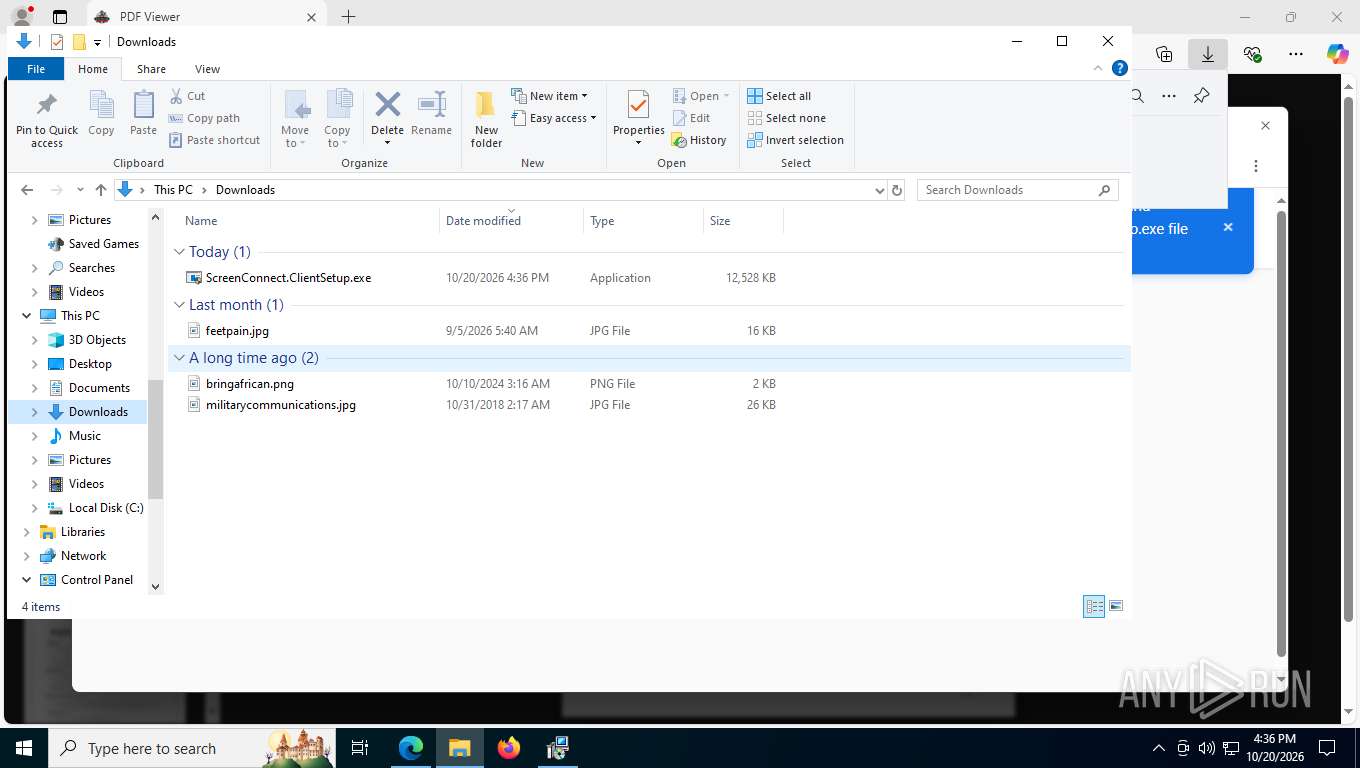Click the Paste ribbon icon
This screenshot has height=768, width=1360.
pos(143,104)
